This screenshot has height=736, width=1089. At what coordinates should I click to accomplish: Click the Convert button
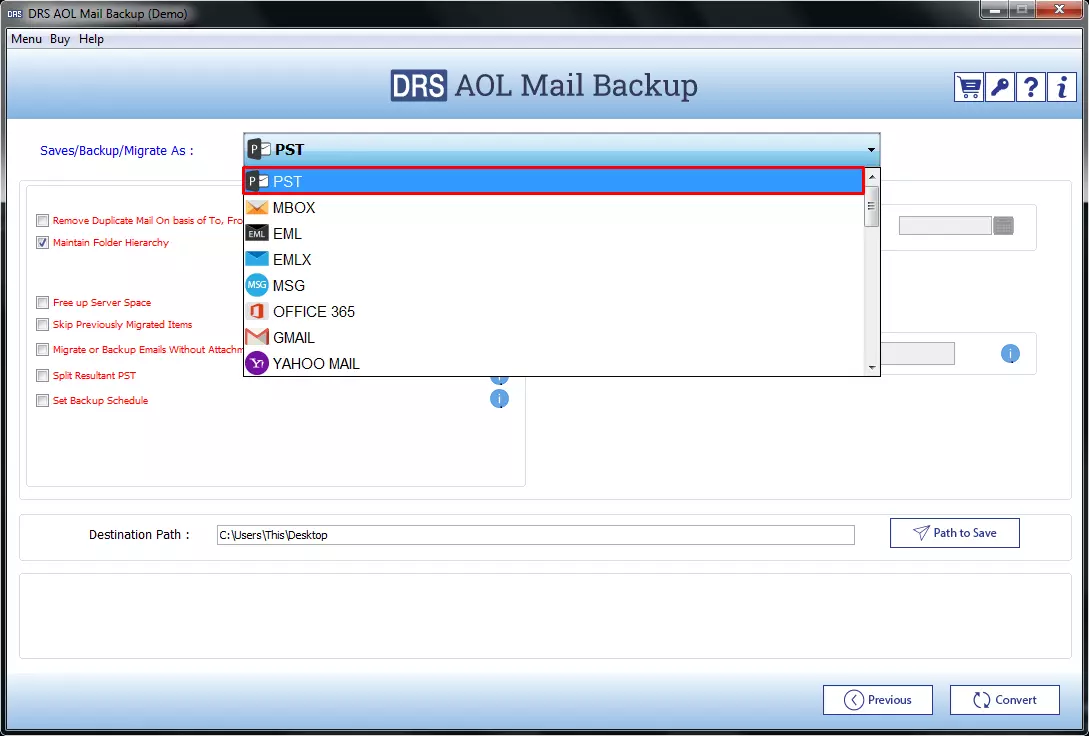pos(1004,700)
